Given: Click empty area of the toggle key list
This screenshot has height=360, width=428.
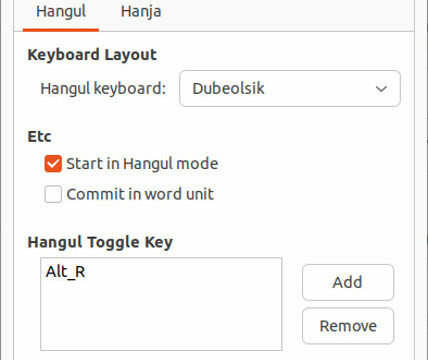Looking at the screenshot, I should pos(161,317).
